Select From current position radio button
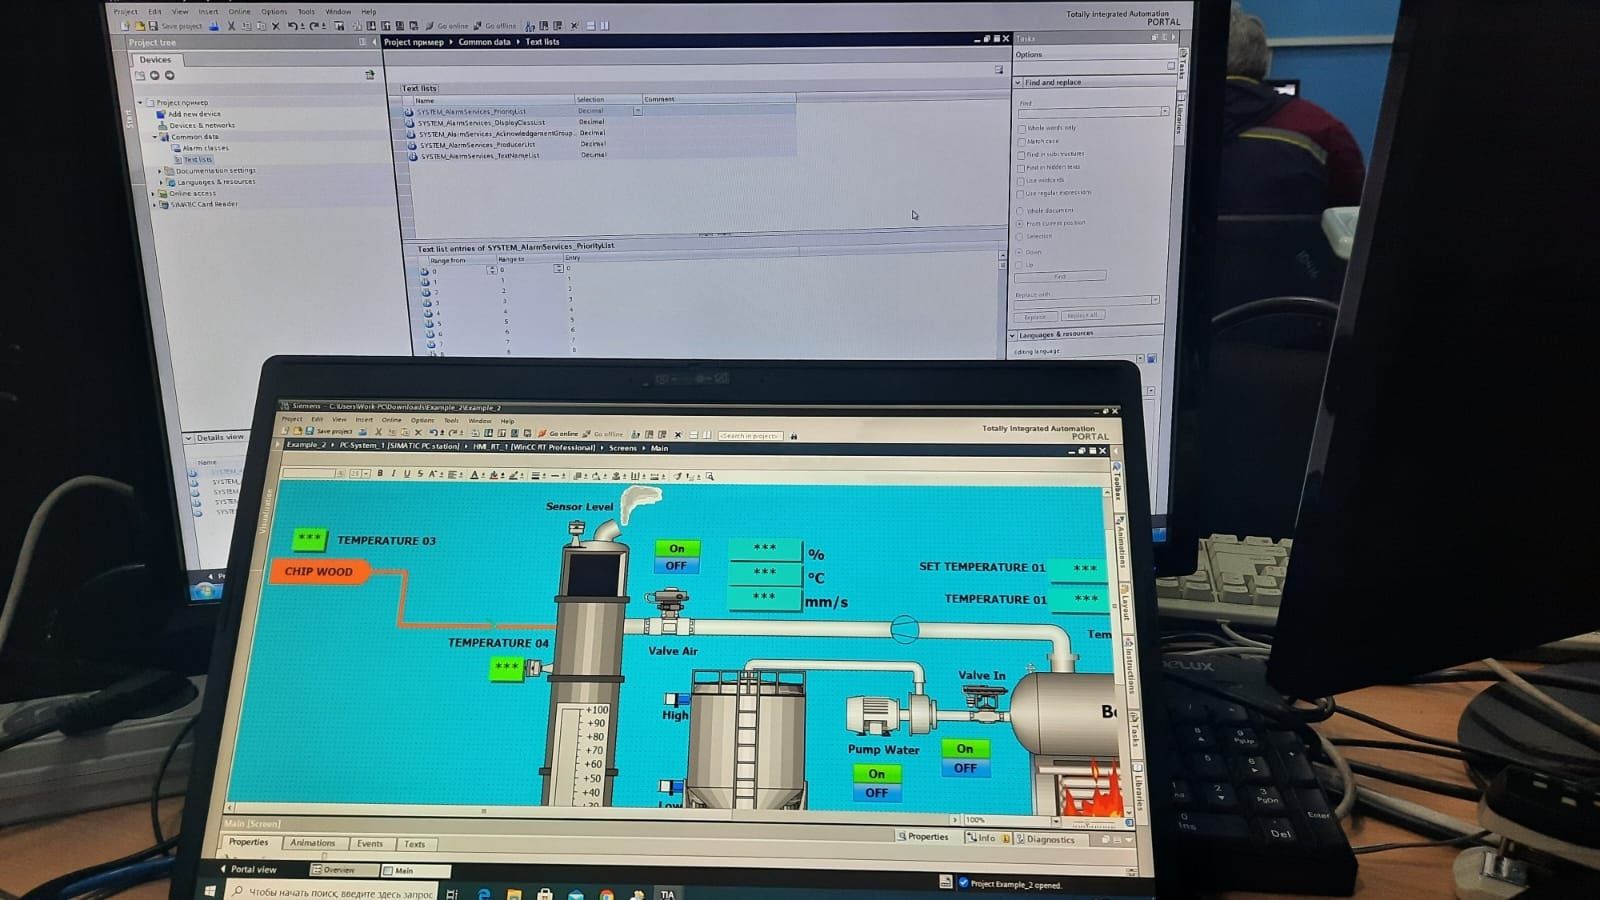 [x=1020, y=224]
